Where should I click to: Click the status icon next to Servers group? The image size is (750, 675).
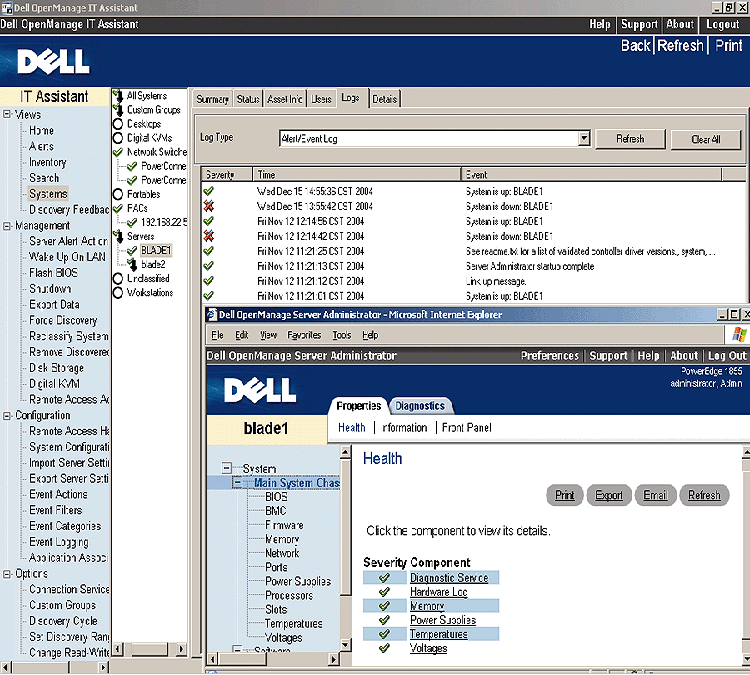118,236
